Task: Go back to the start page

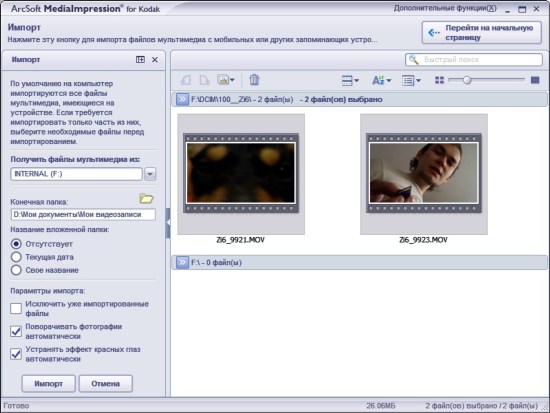Action: [x=482, y=33]
